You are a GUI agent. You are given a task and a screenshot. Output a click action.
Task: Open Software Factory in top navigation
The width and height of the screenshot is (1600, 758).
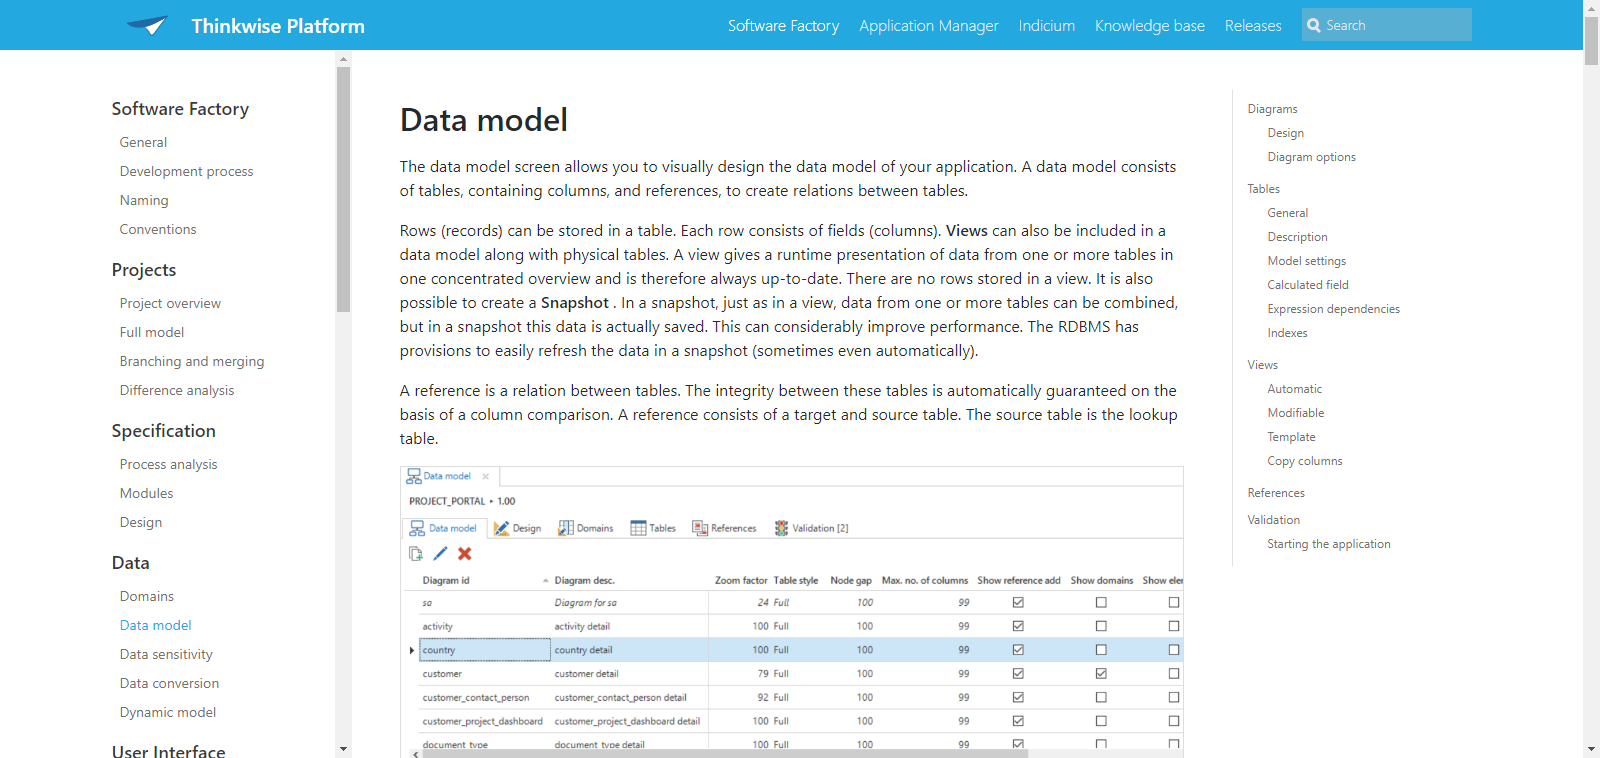tap(783, 25)
